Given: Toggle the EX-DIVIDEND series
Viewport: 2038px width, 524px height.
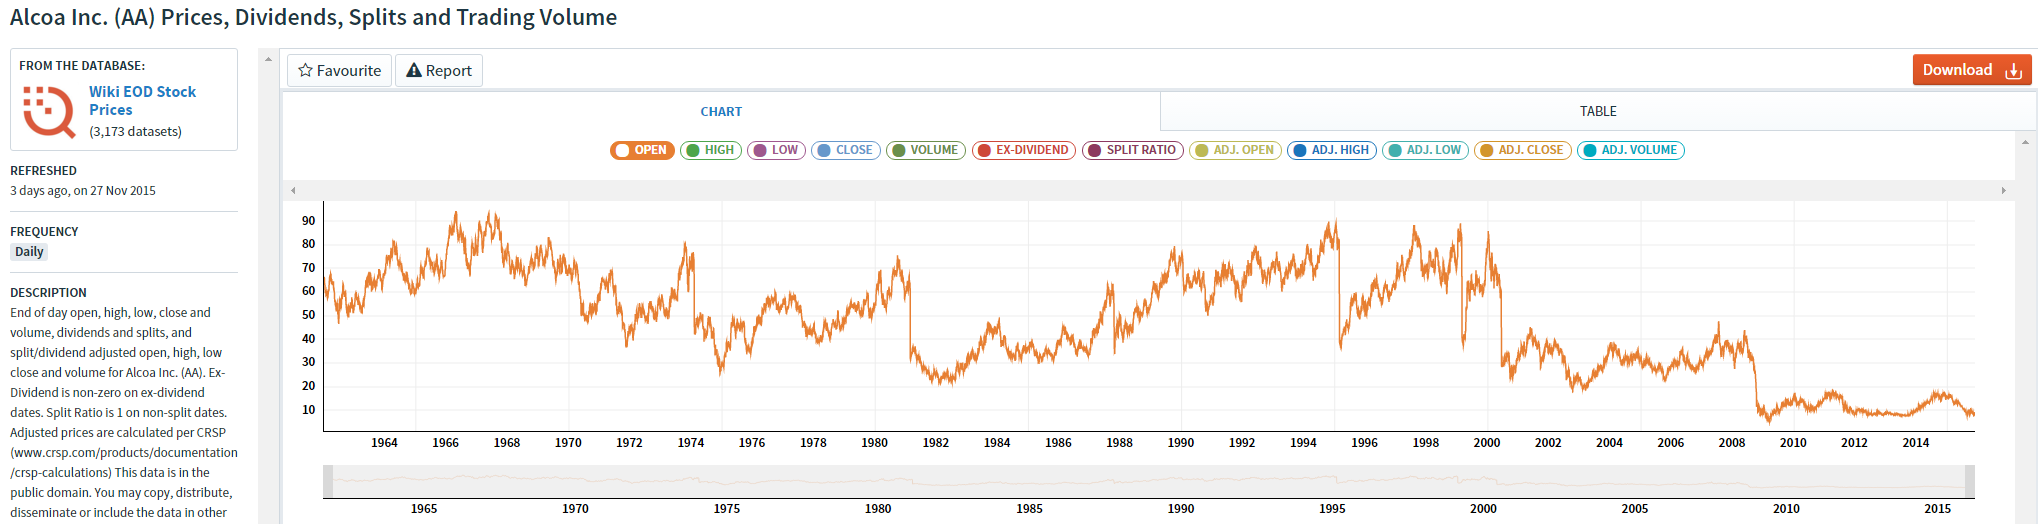Looking at the screenshot, I should click(1024, 150).
